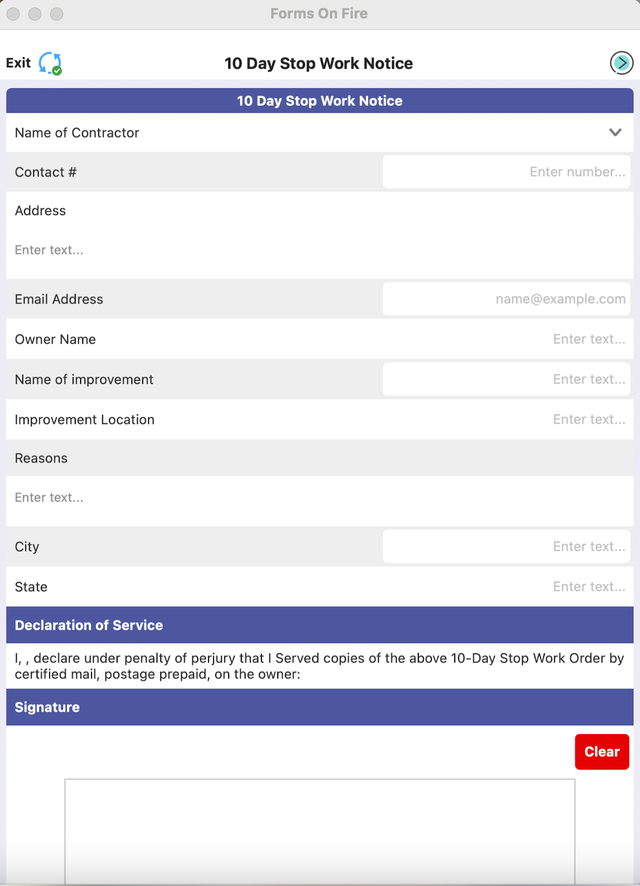
Task: Select the Owner Name text field
Action: [x=506, y=339]
